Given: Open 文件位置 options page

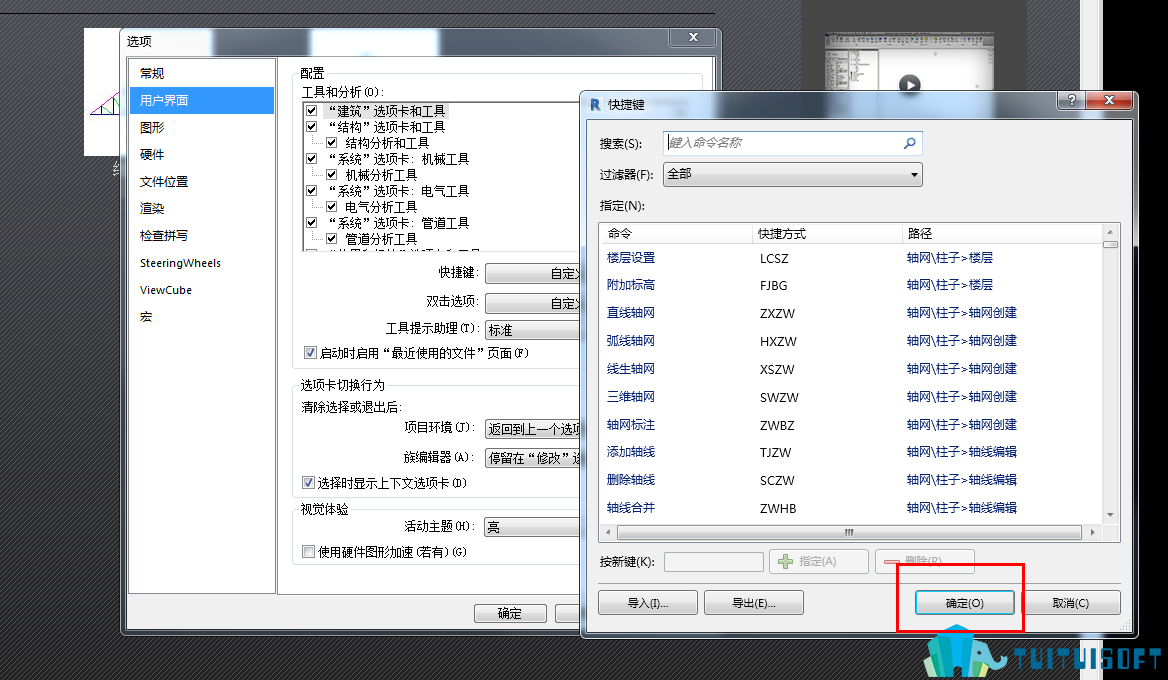Looking at the screenshot, I should (x=202, y=182).
